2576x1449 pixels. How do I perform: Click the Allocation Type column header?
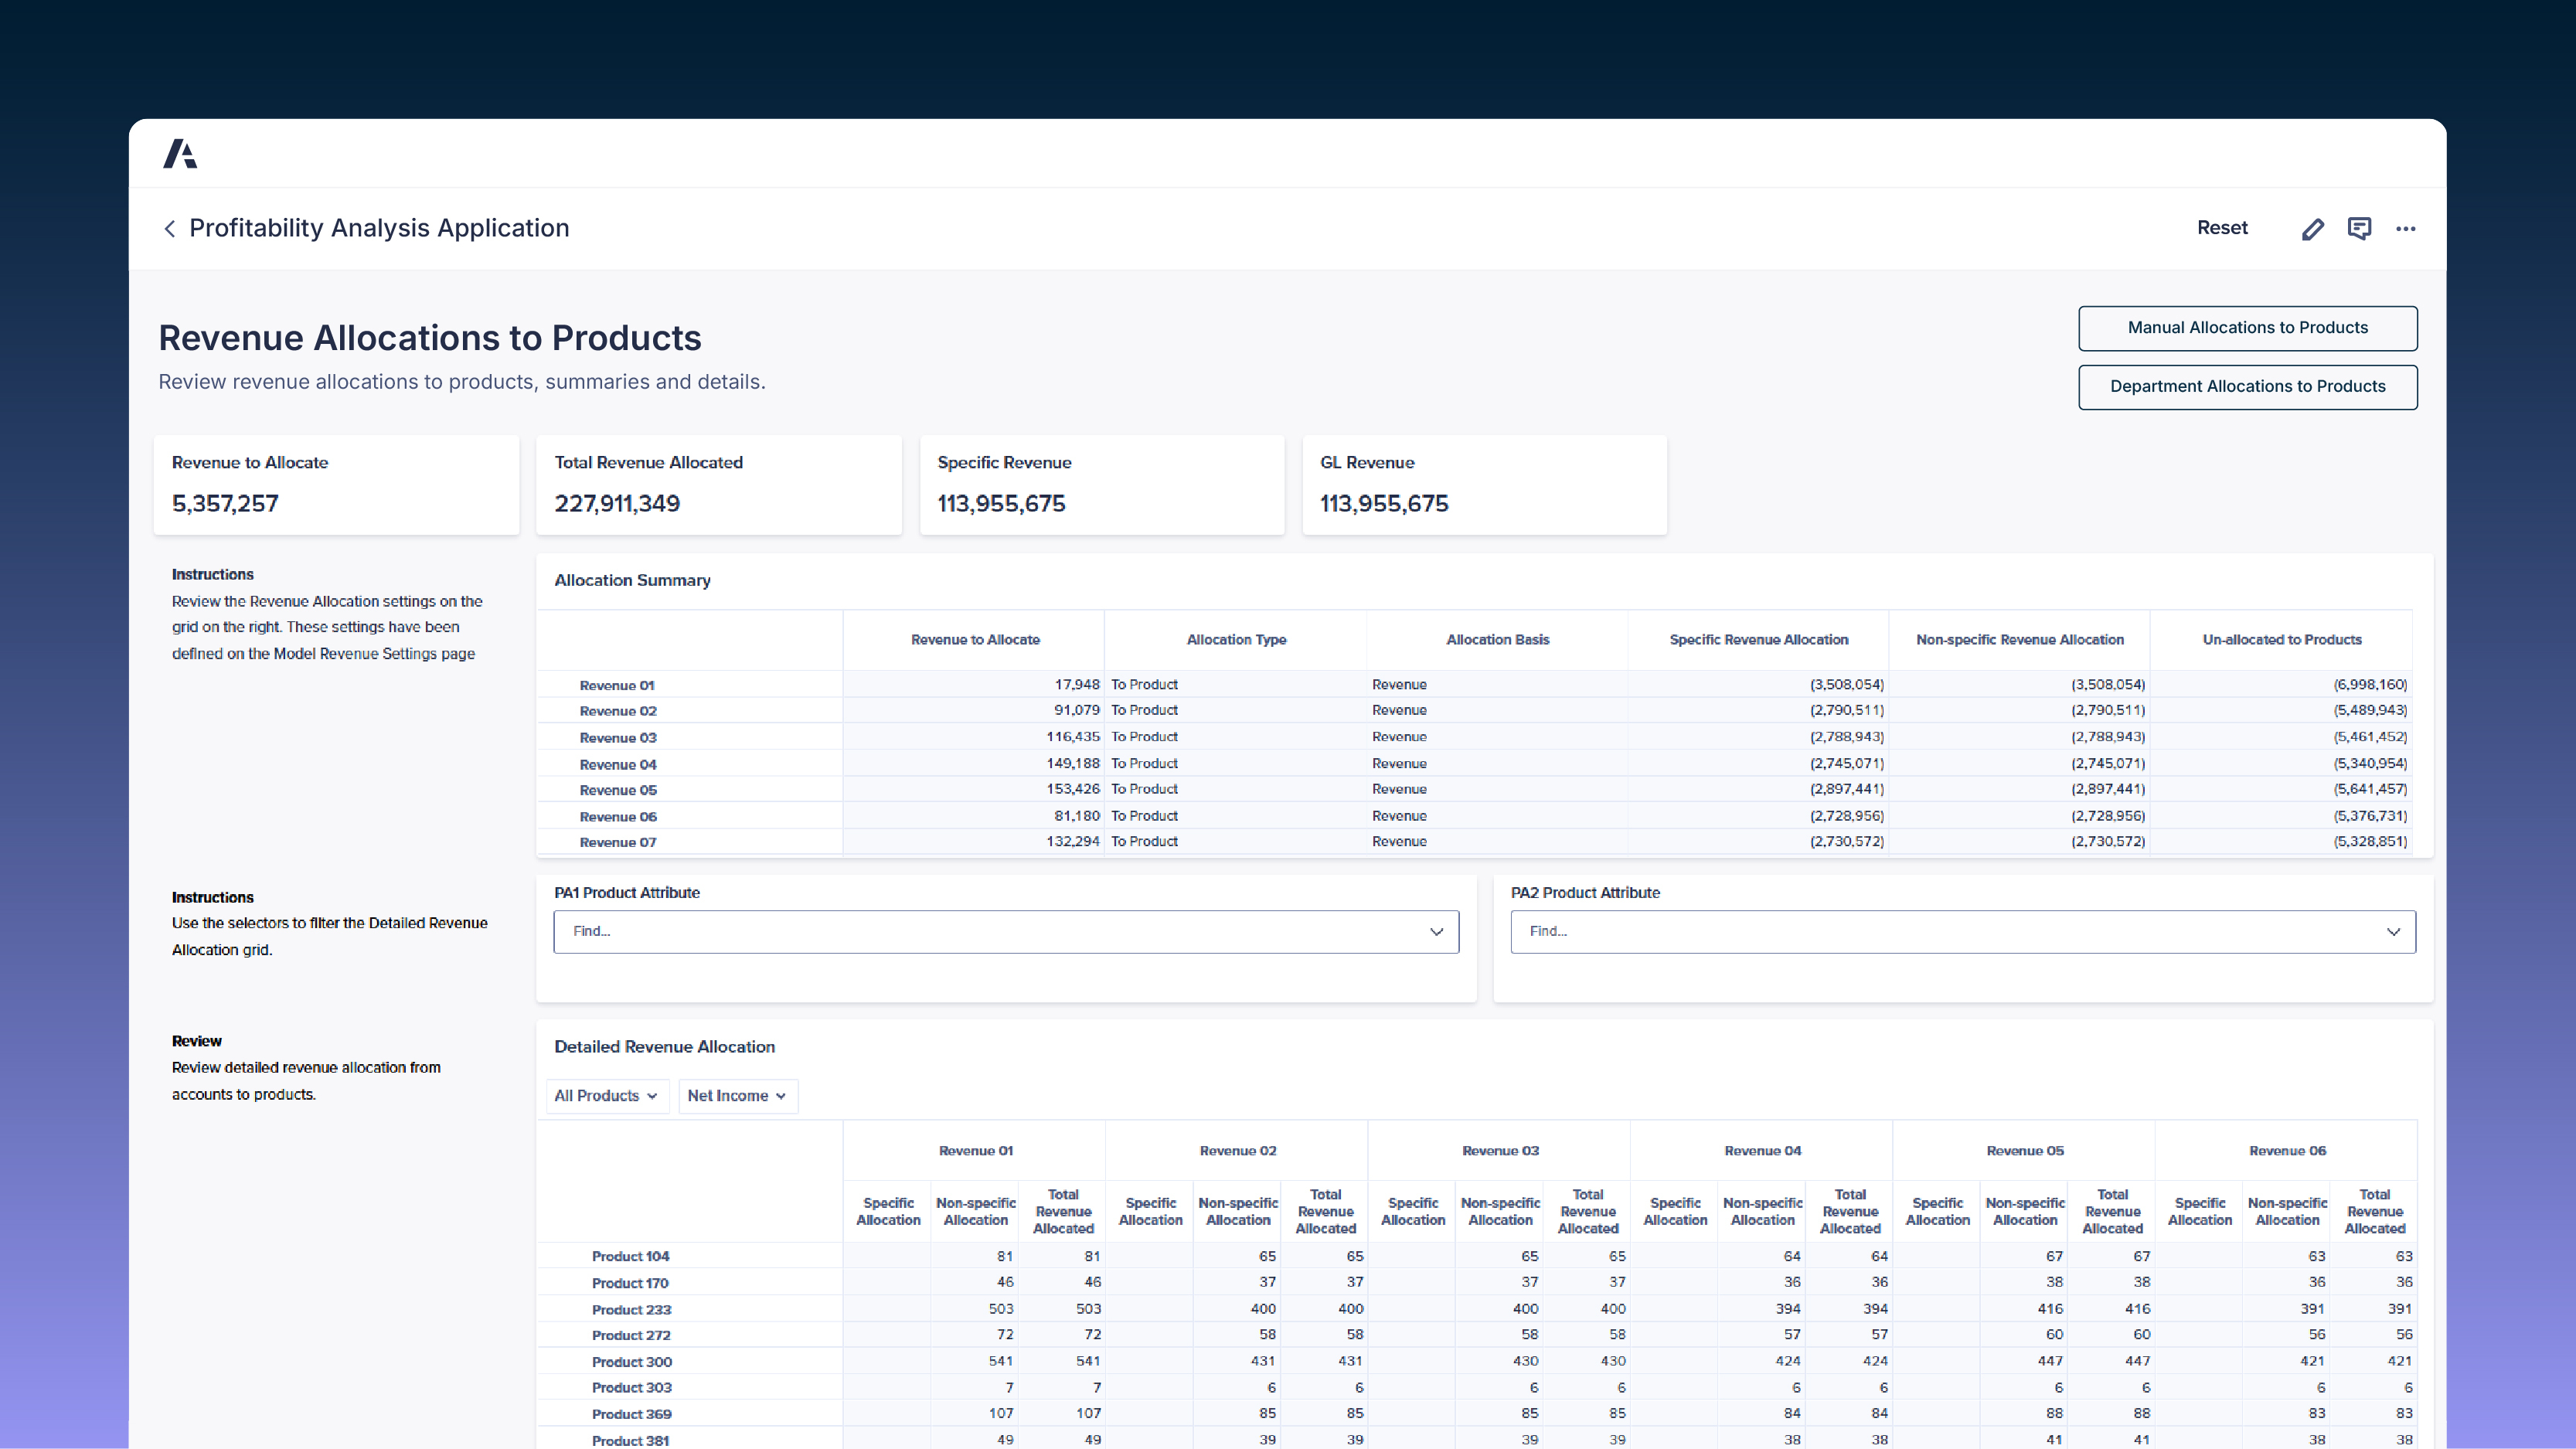pyautogui.click(x=1236, y=640)
